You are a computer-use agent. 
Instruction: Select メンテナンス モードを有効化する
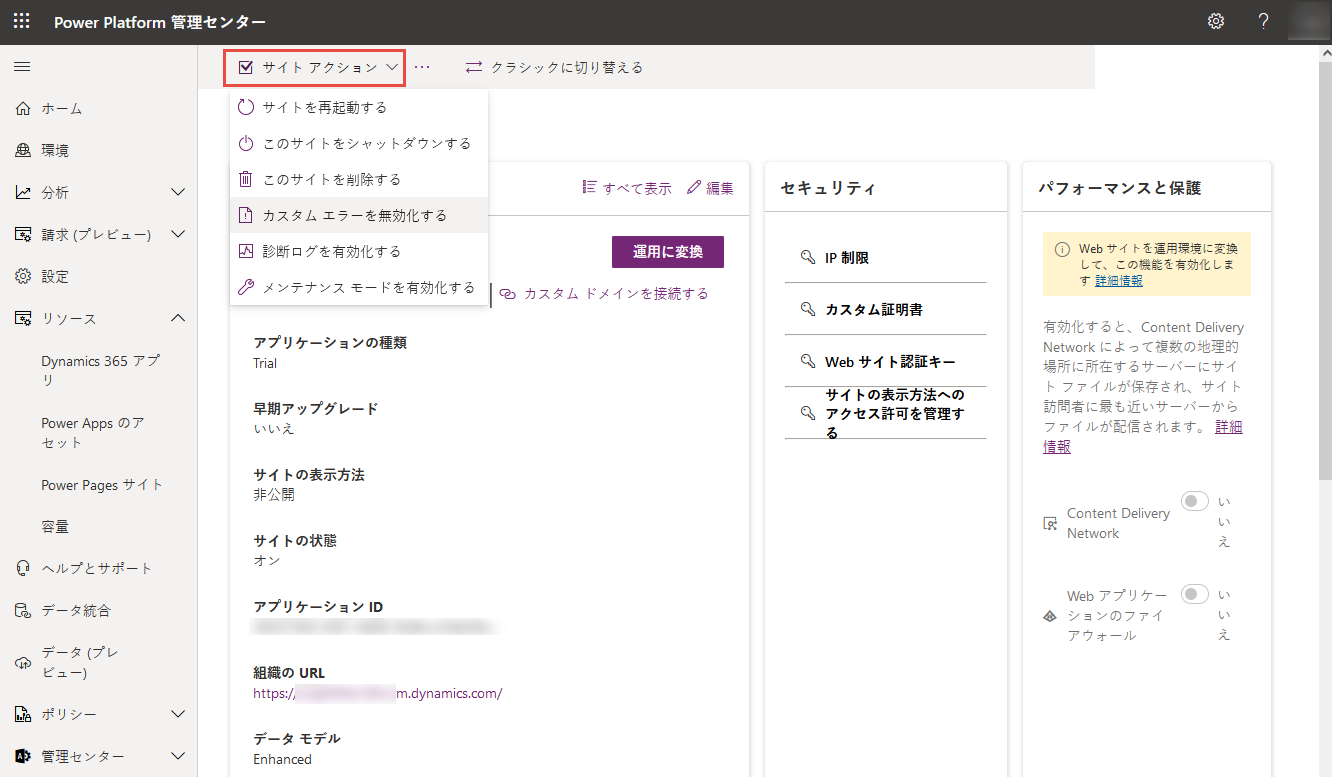pos(359,287)
